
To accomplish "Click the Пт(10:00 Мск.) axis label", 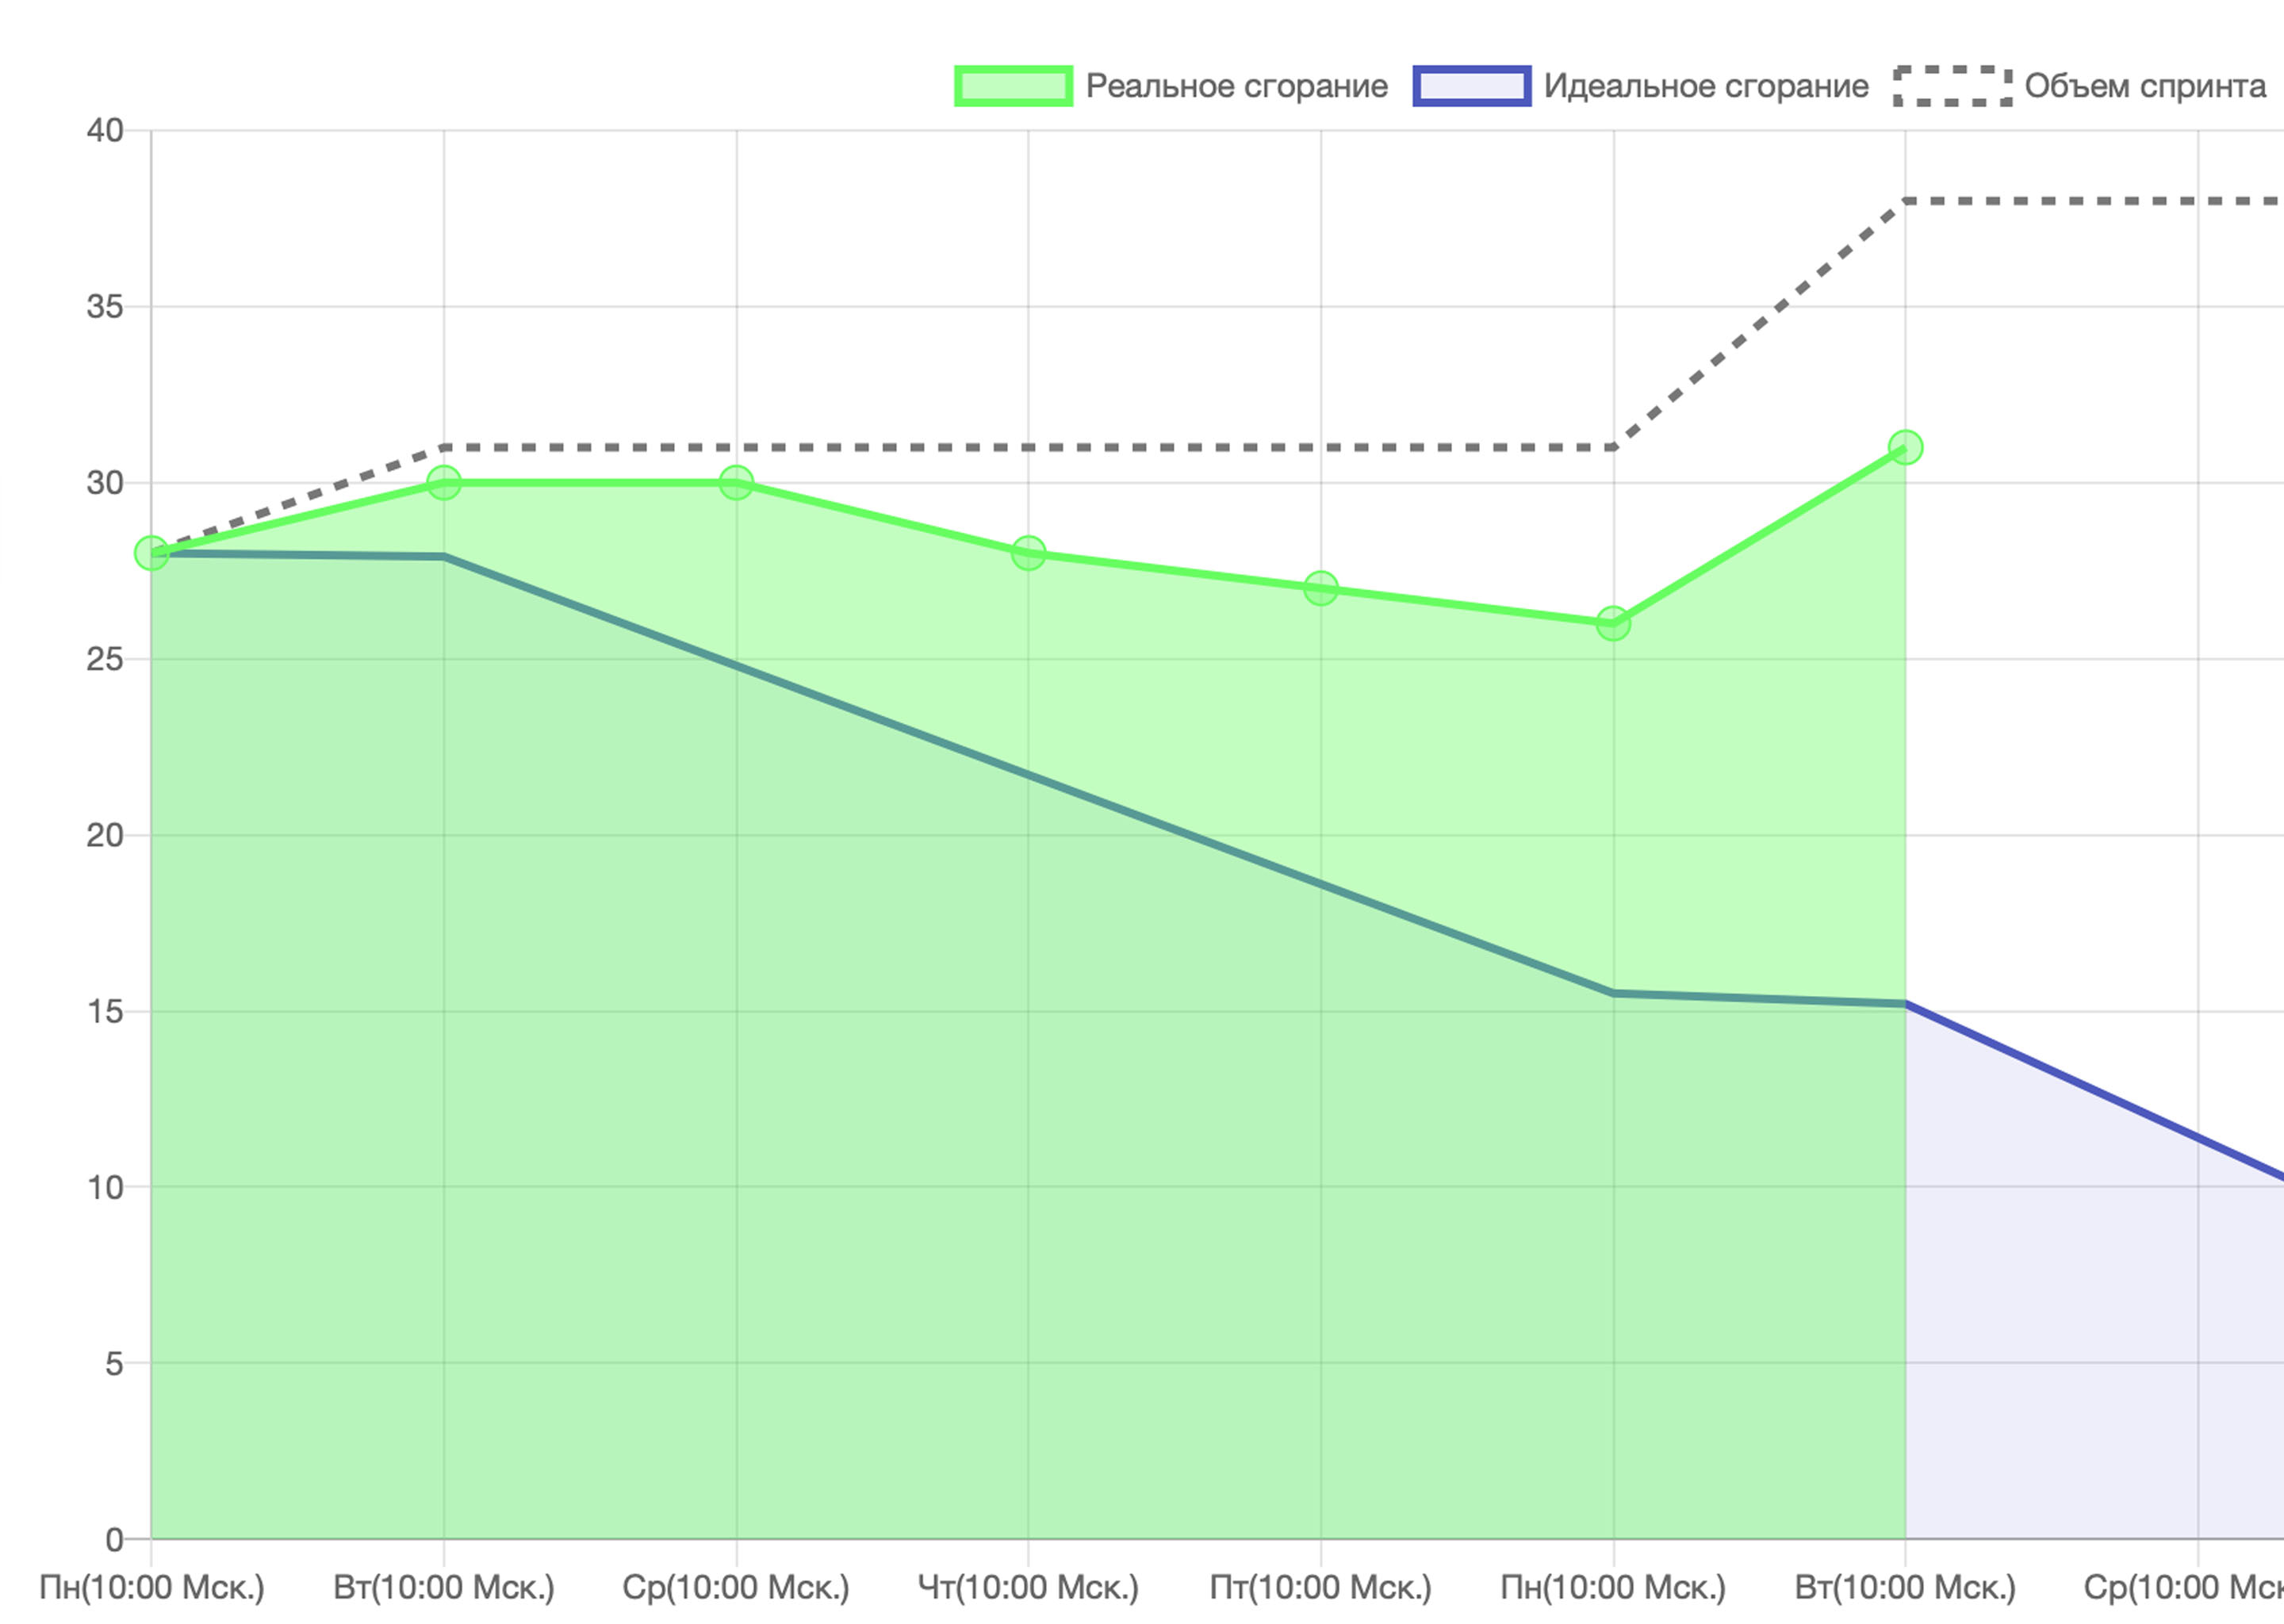I will tap(1321, 1587).
